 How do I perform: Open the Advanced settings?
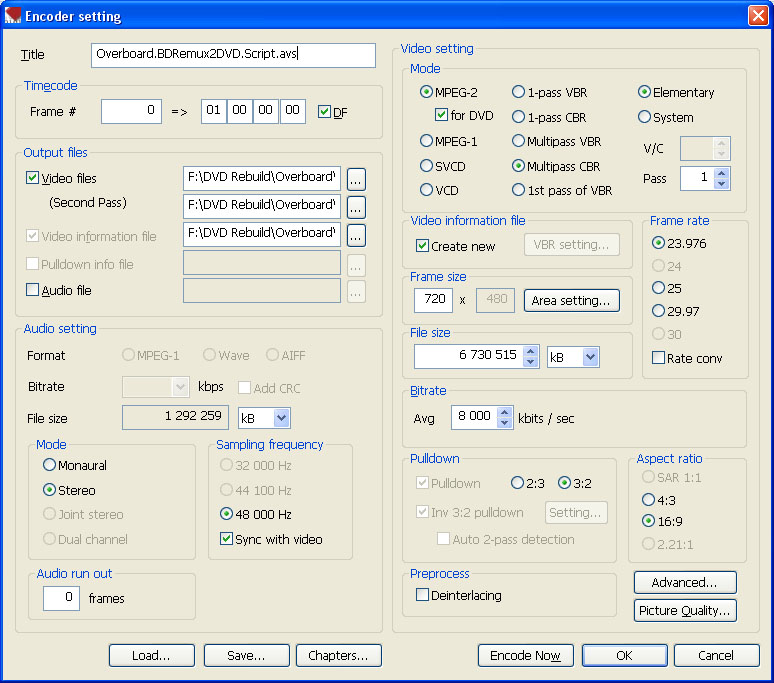point(685,582)
